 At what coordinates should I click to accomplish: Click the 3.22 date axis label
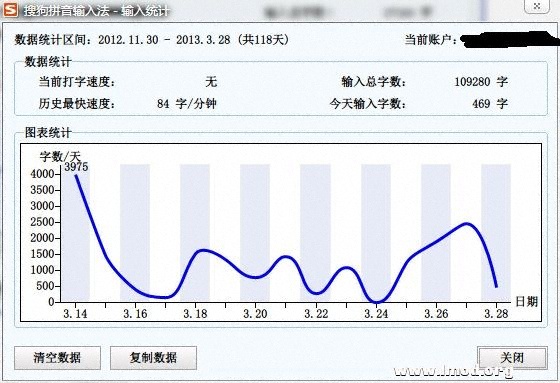click(x=316, y=314)
